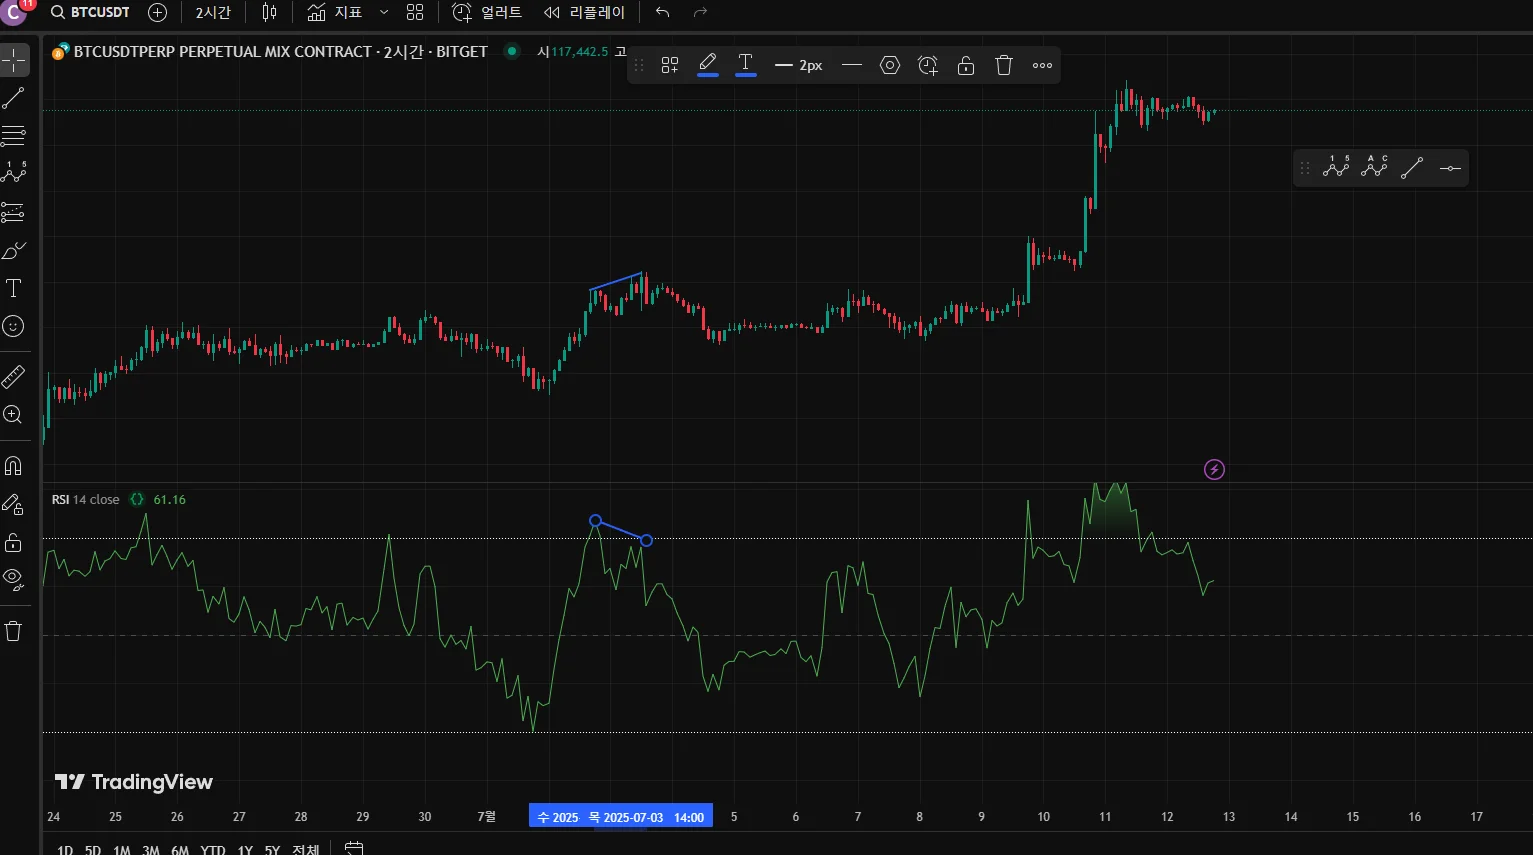Click the emoji icons tool
This screenshot has height=855, width=1533.
tap(14, 326)
